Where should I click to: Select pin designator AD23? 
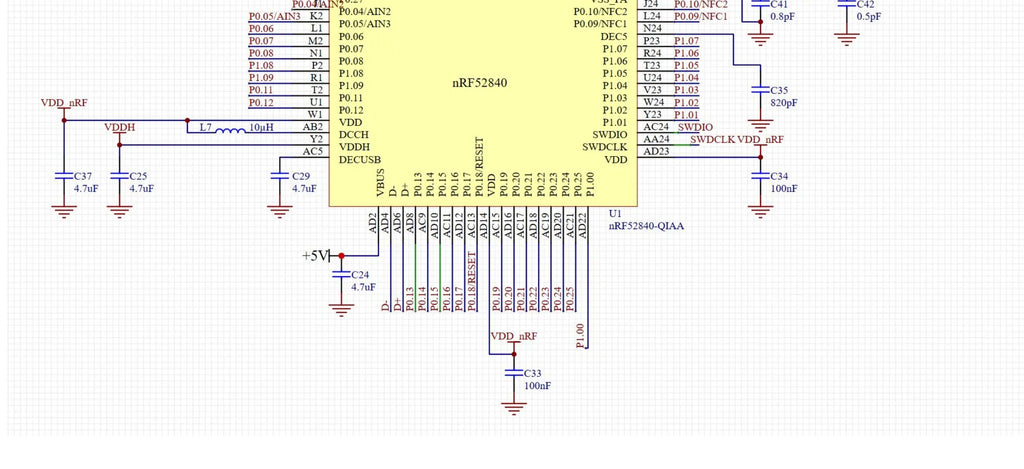tap(656, 152)
